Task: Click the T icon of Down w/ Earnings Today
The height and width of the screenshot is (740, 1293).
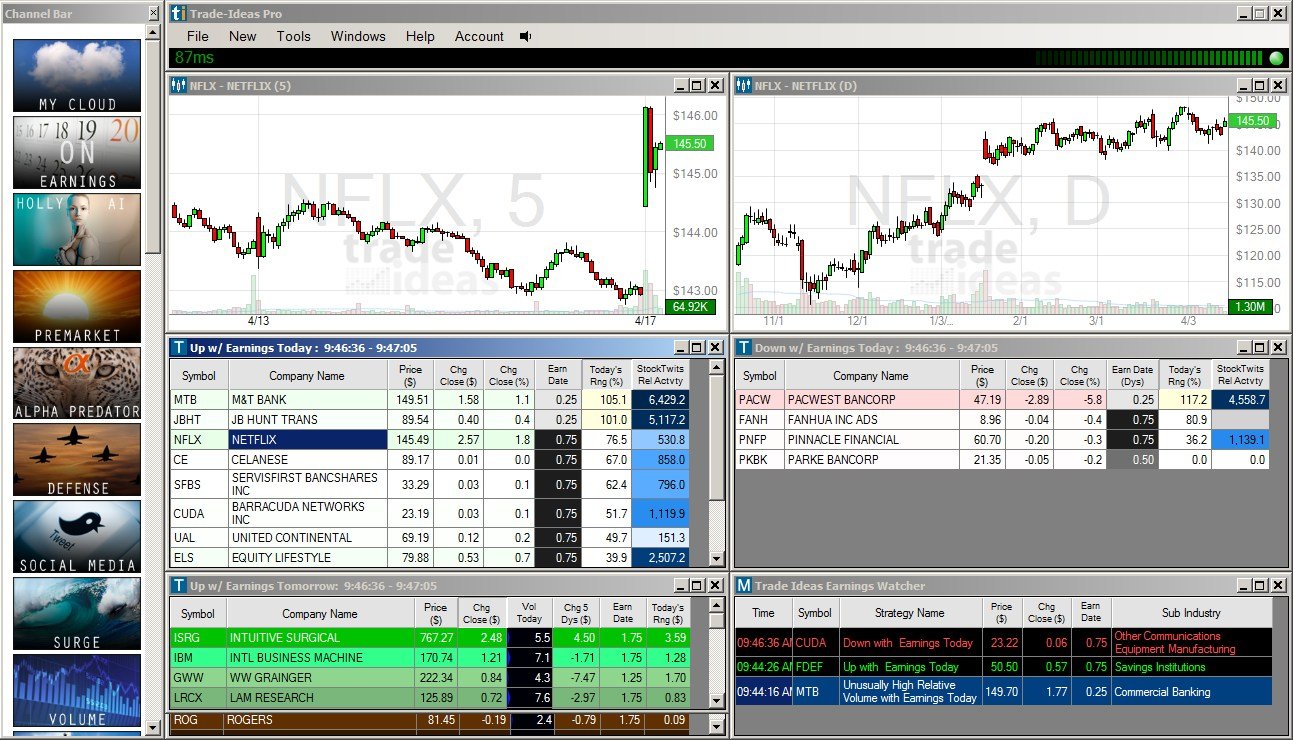Action: tap(743, 347)
